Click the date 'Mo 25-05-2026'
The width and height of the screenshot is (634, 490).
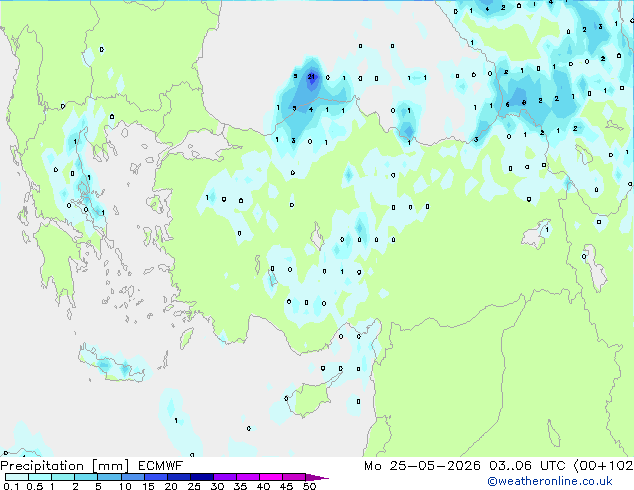pyautogui.click(x=422, y=466)
